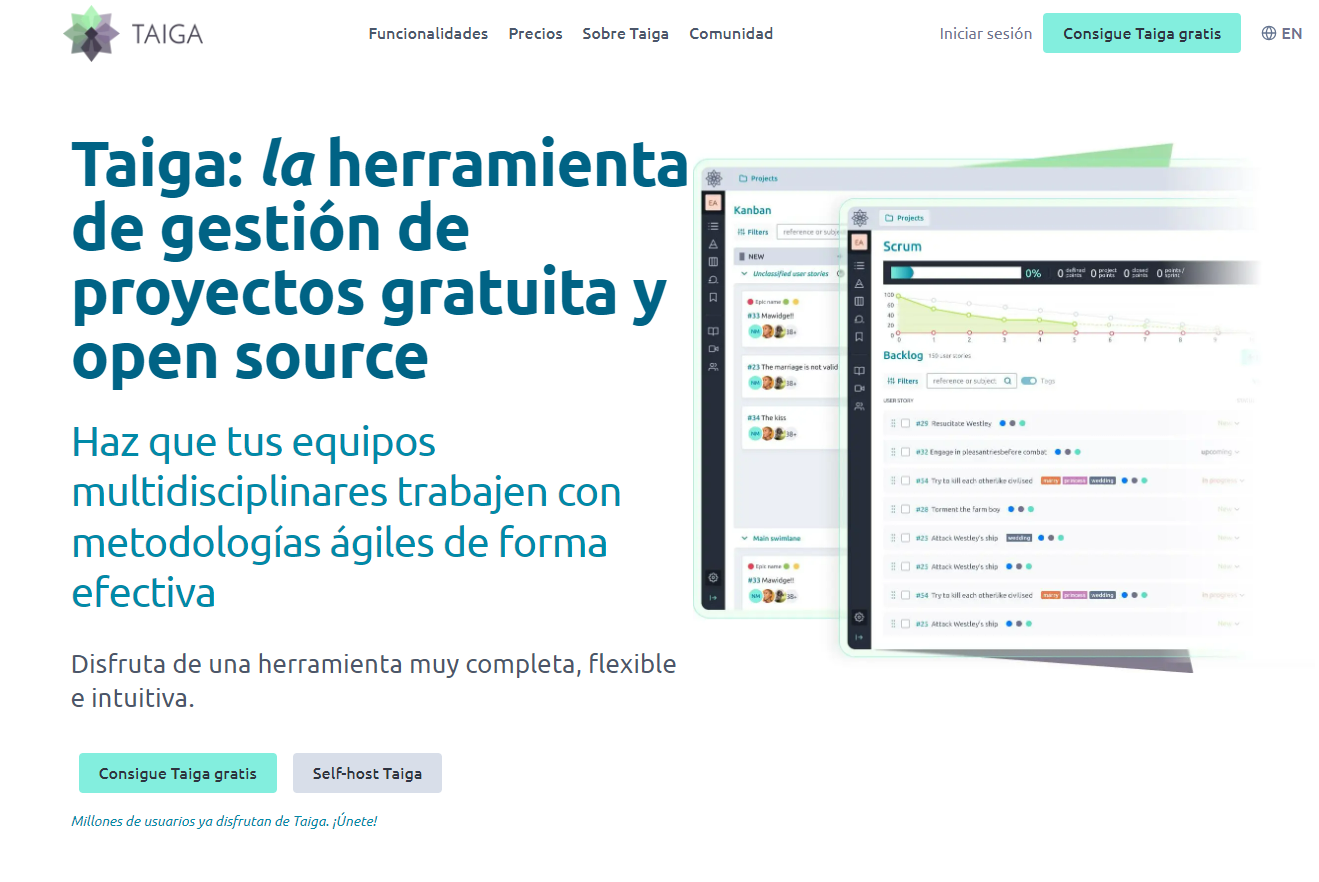Open the EA avatar in Scrum sidebar
Image resolution: width=1319 pixels, height=882 pixels.
tap(859, 242)
